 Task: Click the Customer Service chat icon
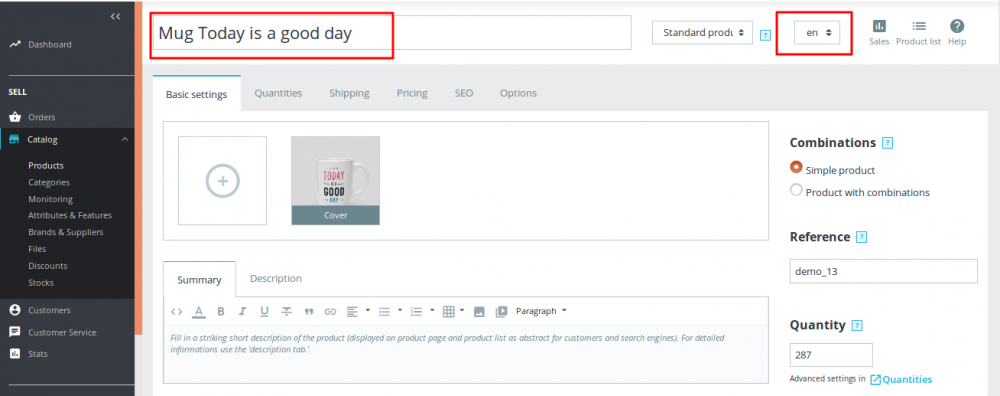(x=15, y=332)
